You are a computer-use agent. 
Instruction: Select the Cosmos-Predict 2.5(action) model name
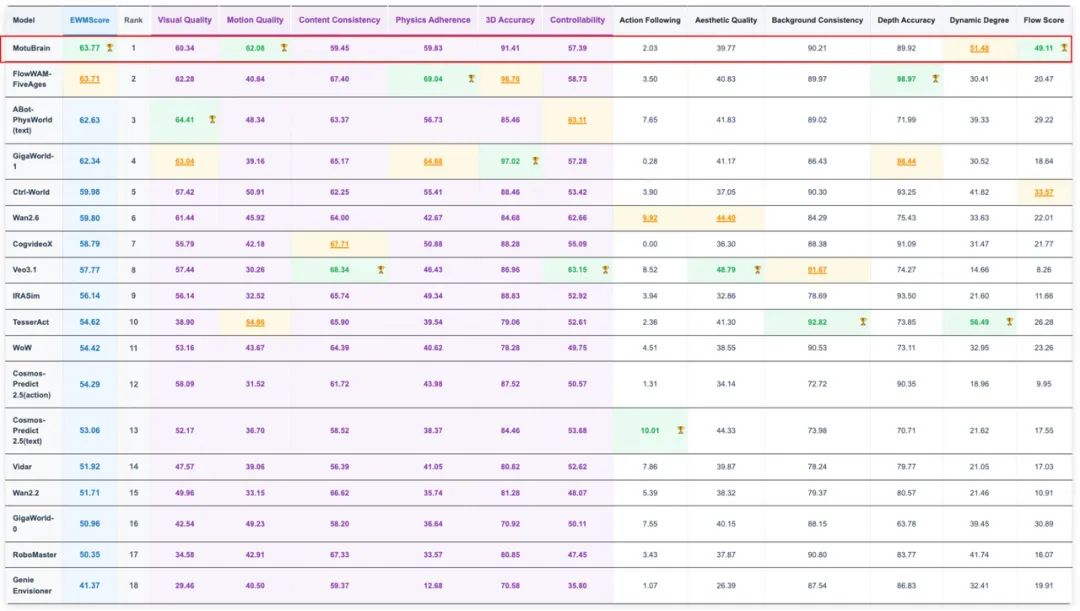(32, 384)
